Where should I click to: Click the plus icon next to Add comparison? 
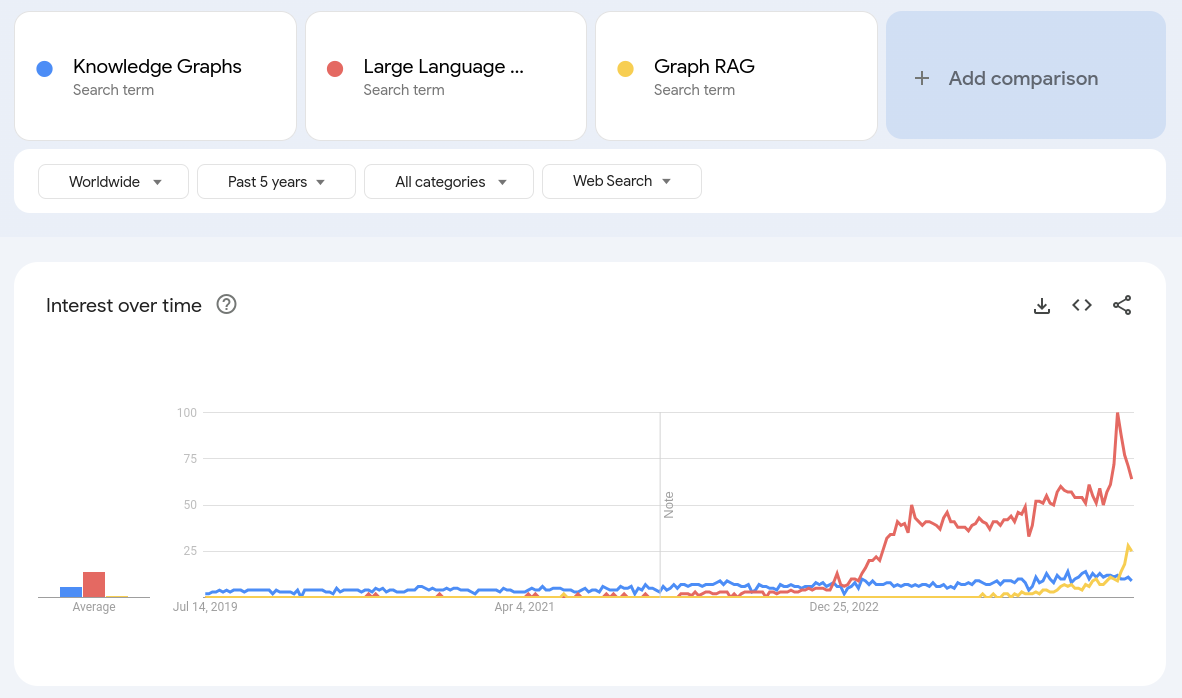point(921,77)
